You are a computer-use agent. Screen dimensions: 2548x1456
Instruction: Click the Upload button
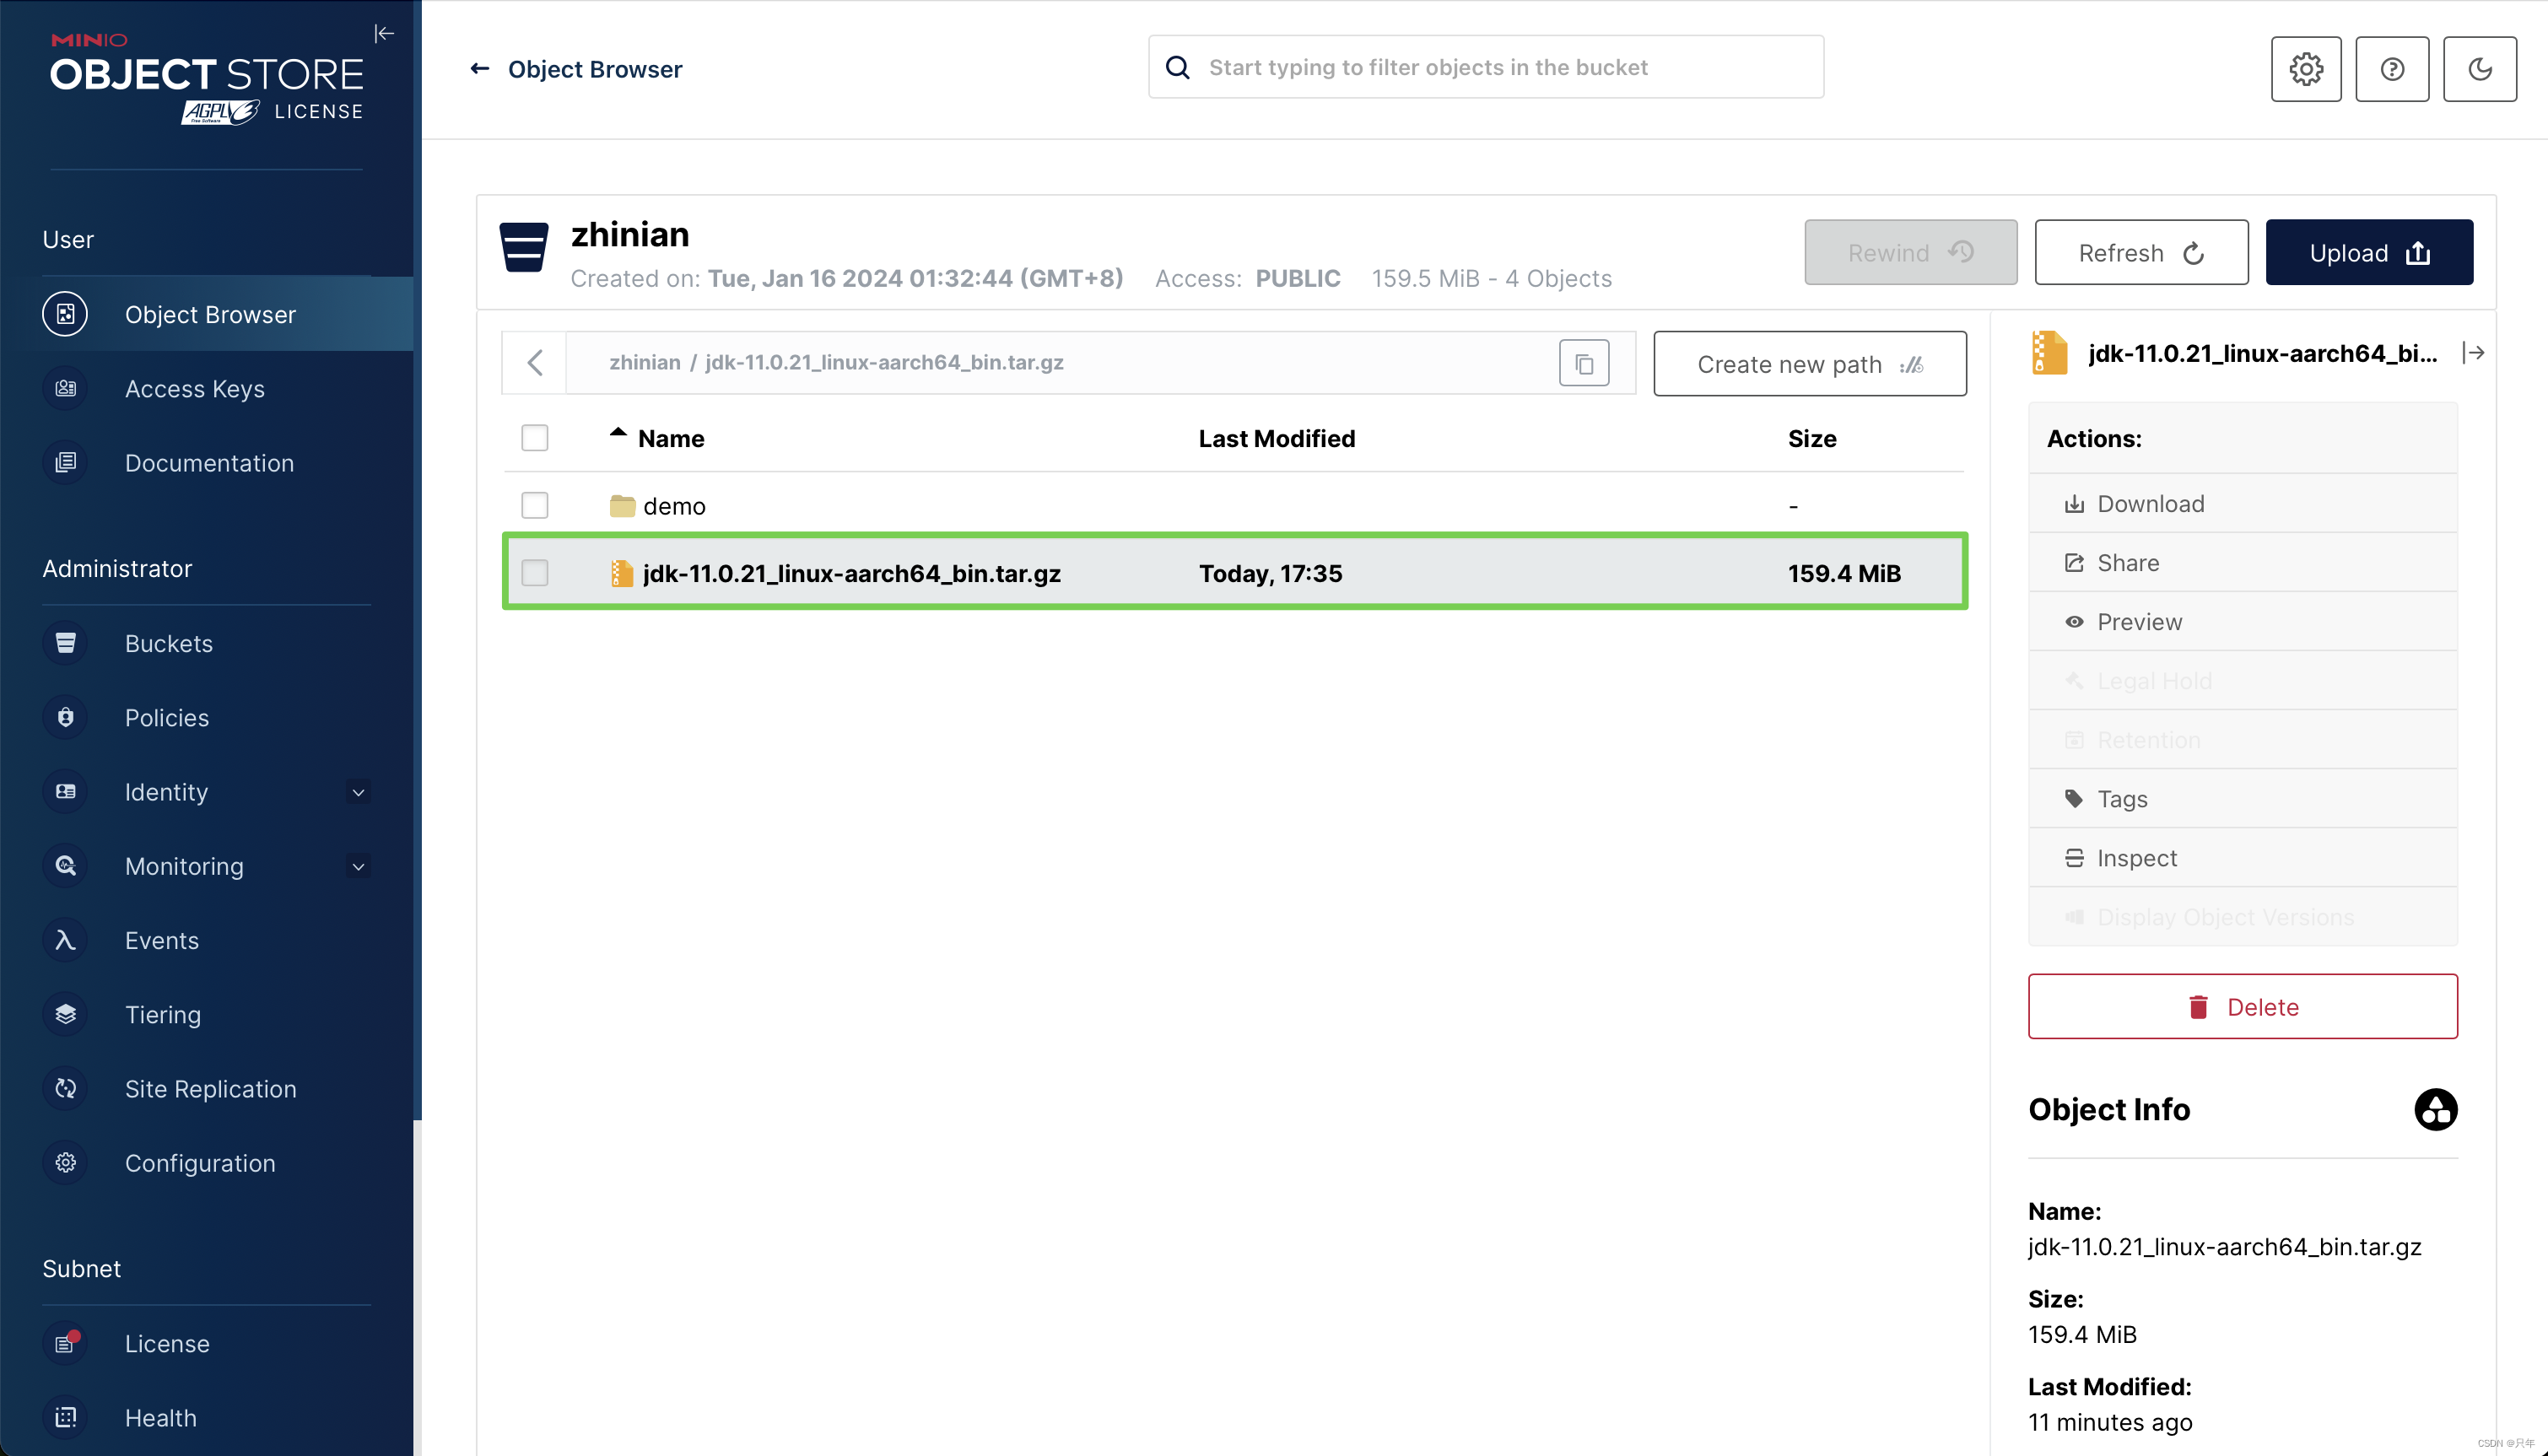2369,252
